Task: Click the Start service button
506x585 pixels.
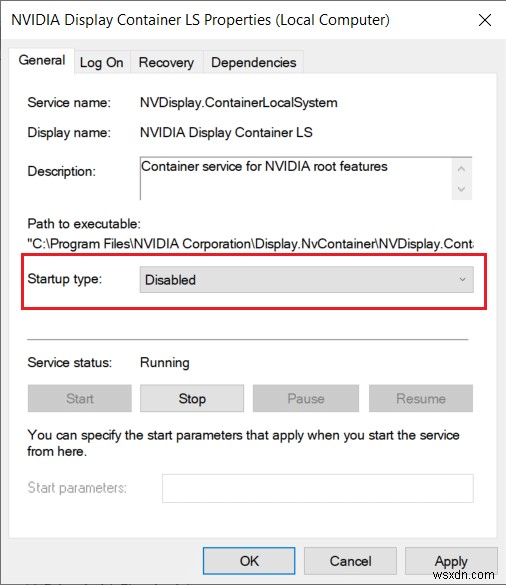Action: click(x=80, y=398)
